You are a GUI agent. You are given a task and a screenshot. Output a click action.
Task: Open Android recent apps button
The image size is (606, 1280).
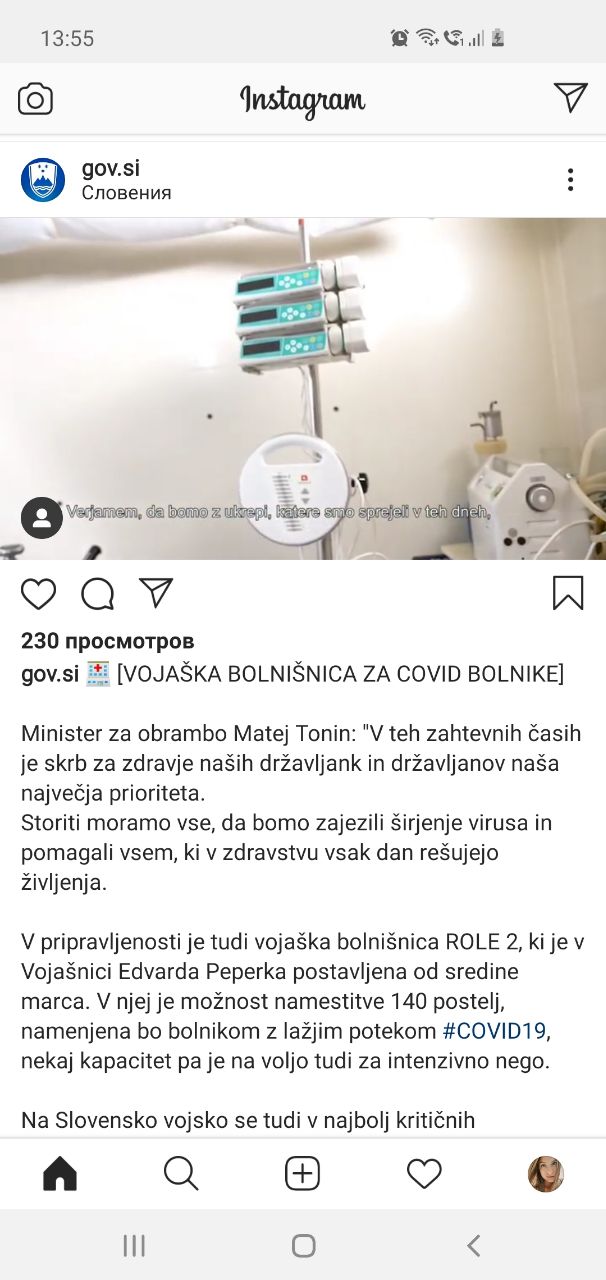(133, 1245)
